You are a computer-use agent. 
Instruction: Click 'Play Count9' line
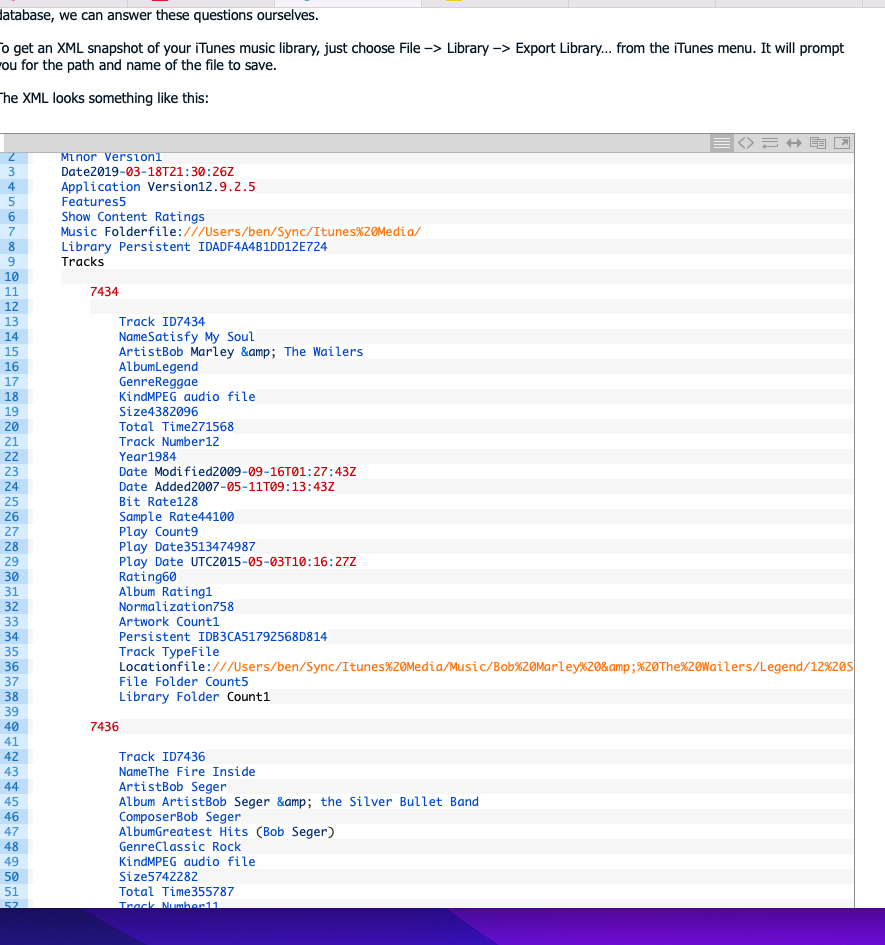coord(158,532)
